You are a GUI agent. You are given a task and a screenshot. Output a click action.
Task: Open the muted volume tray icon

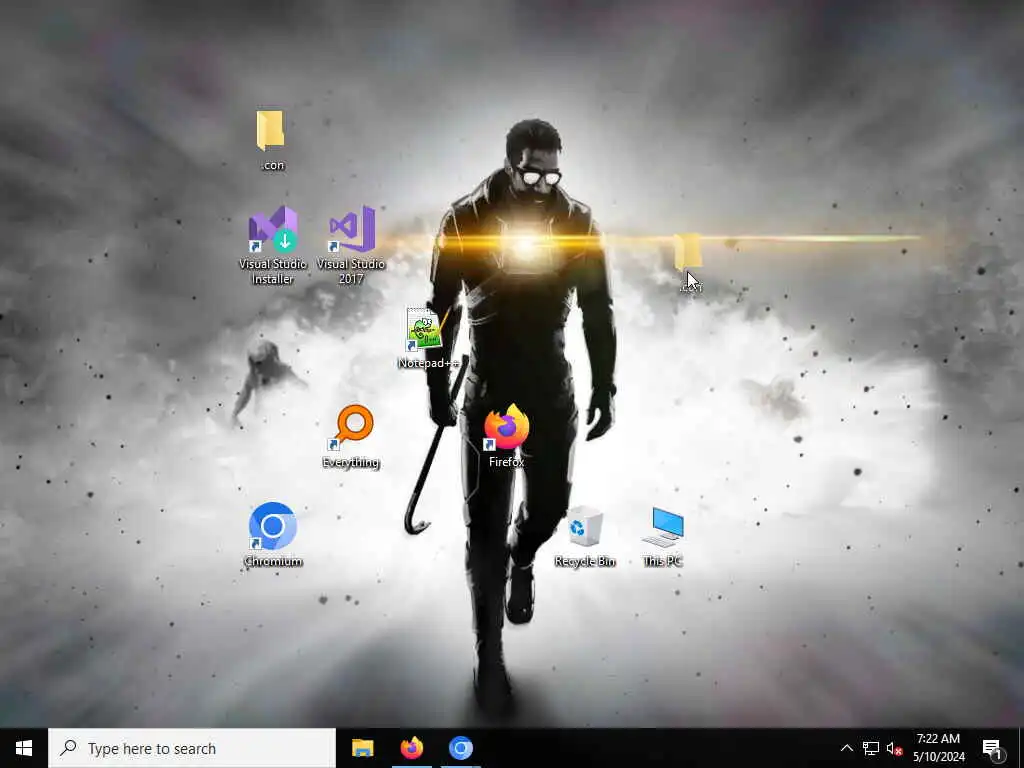click(895, 748)
